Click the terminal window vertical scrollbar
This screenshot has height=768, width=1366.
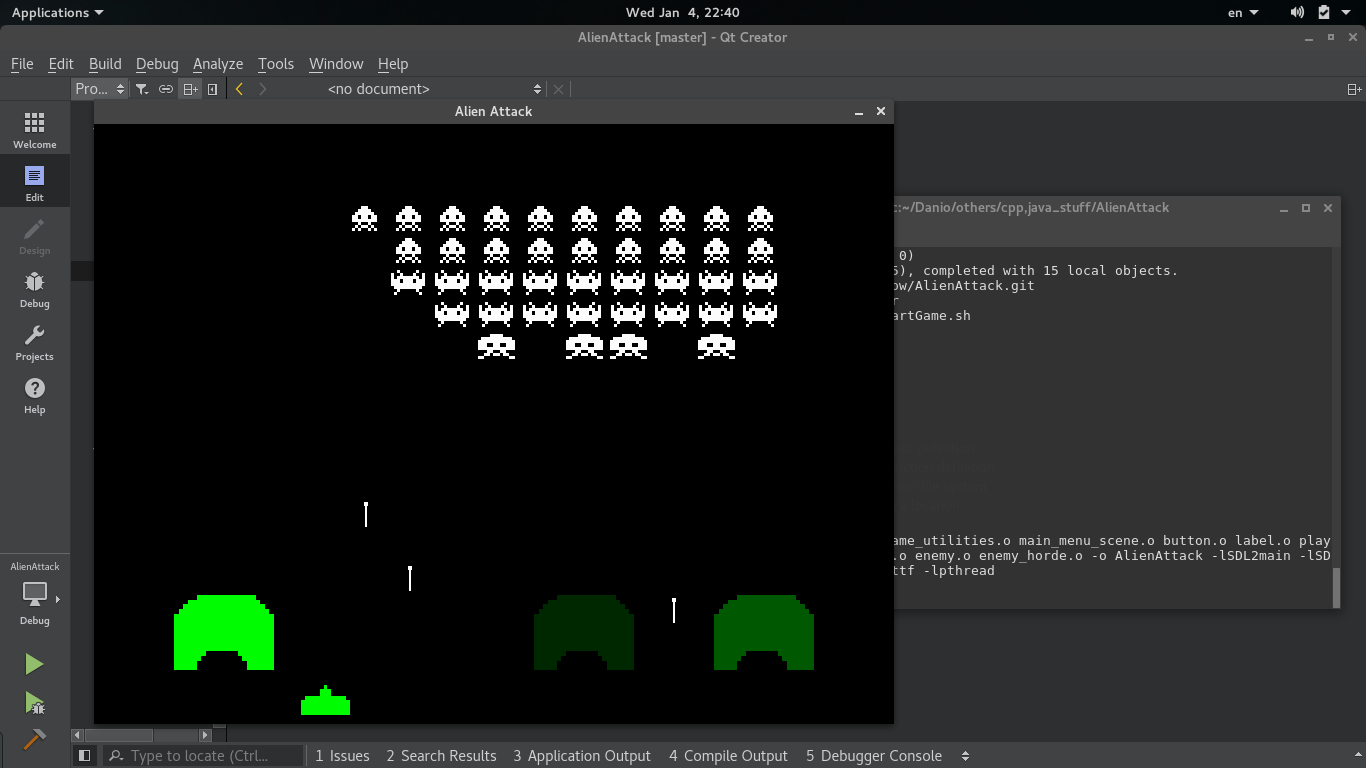[x=1335, y=589]
